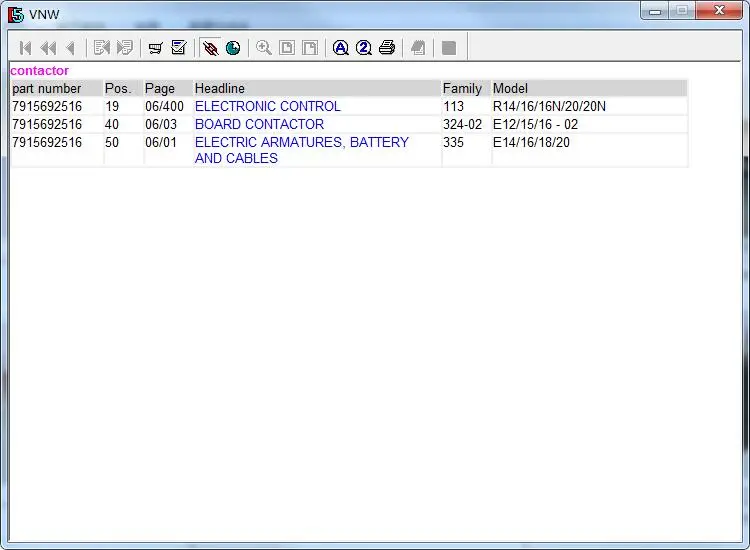
Task: Click the VNW application icon in title bar
Action: point(15,15)
